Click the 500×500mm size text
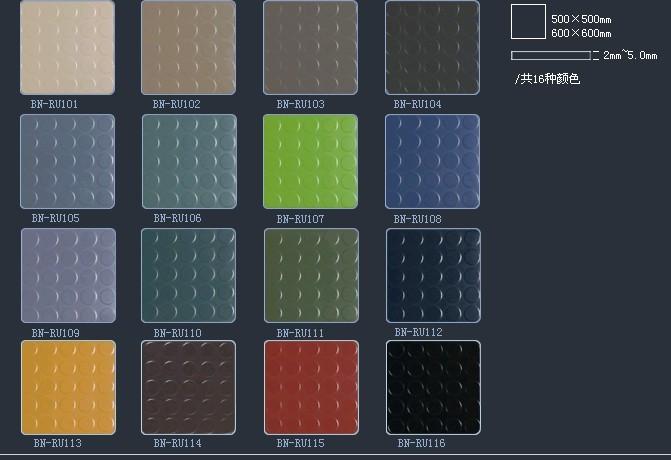 point(581,19)
